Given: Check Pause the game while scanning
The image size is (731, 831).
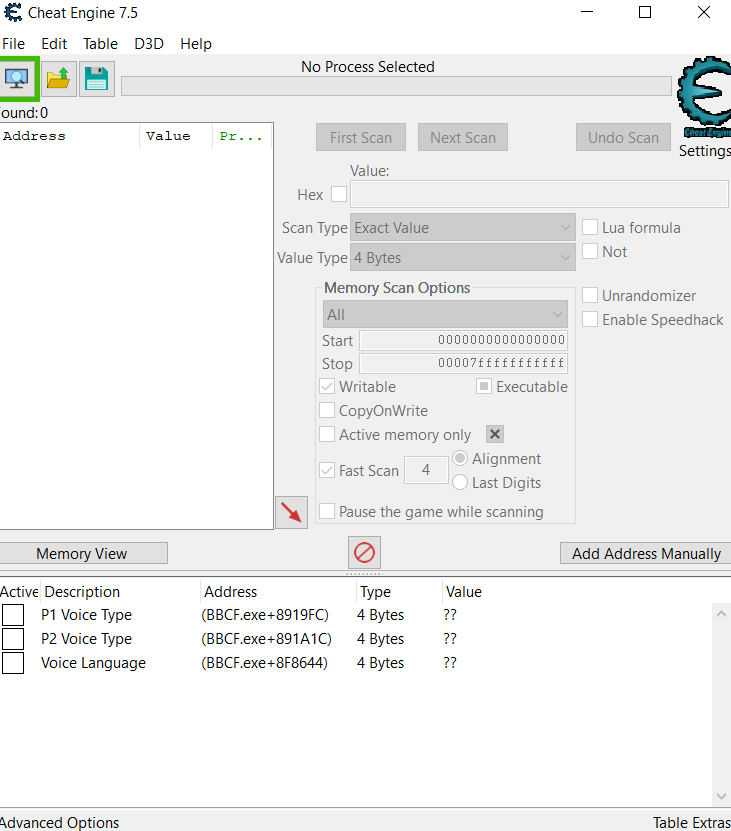Looking at the screenshot, I should [x=327, y=511].
